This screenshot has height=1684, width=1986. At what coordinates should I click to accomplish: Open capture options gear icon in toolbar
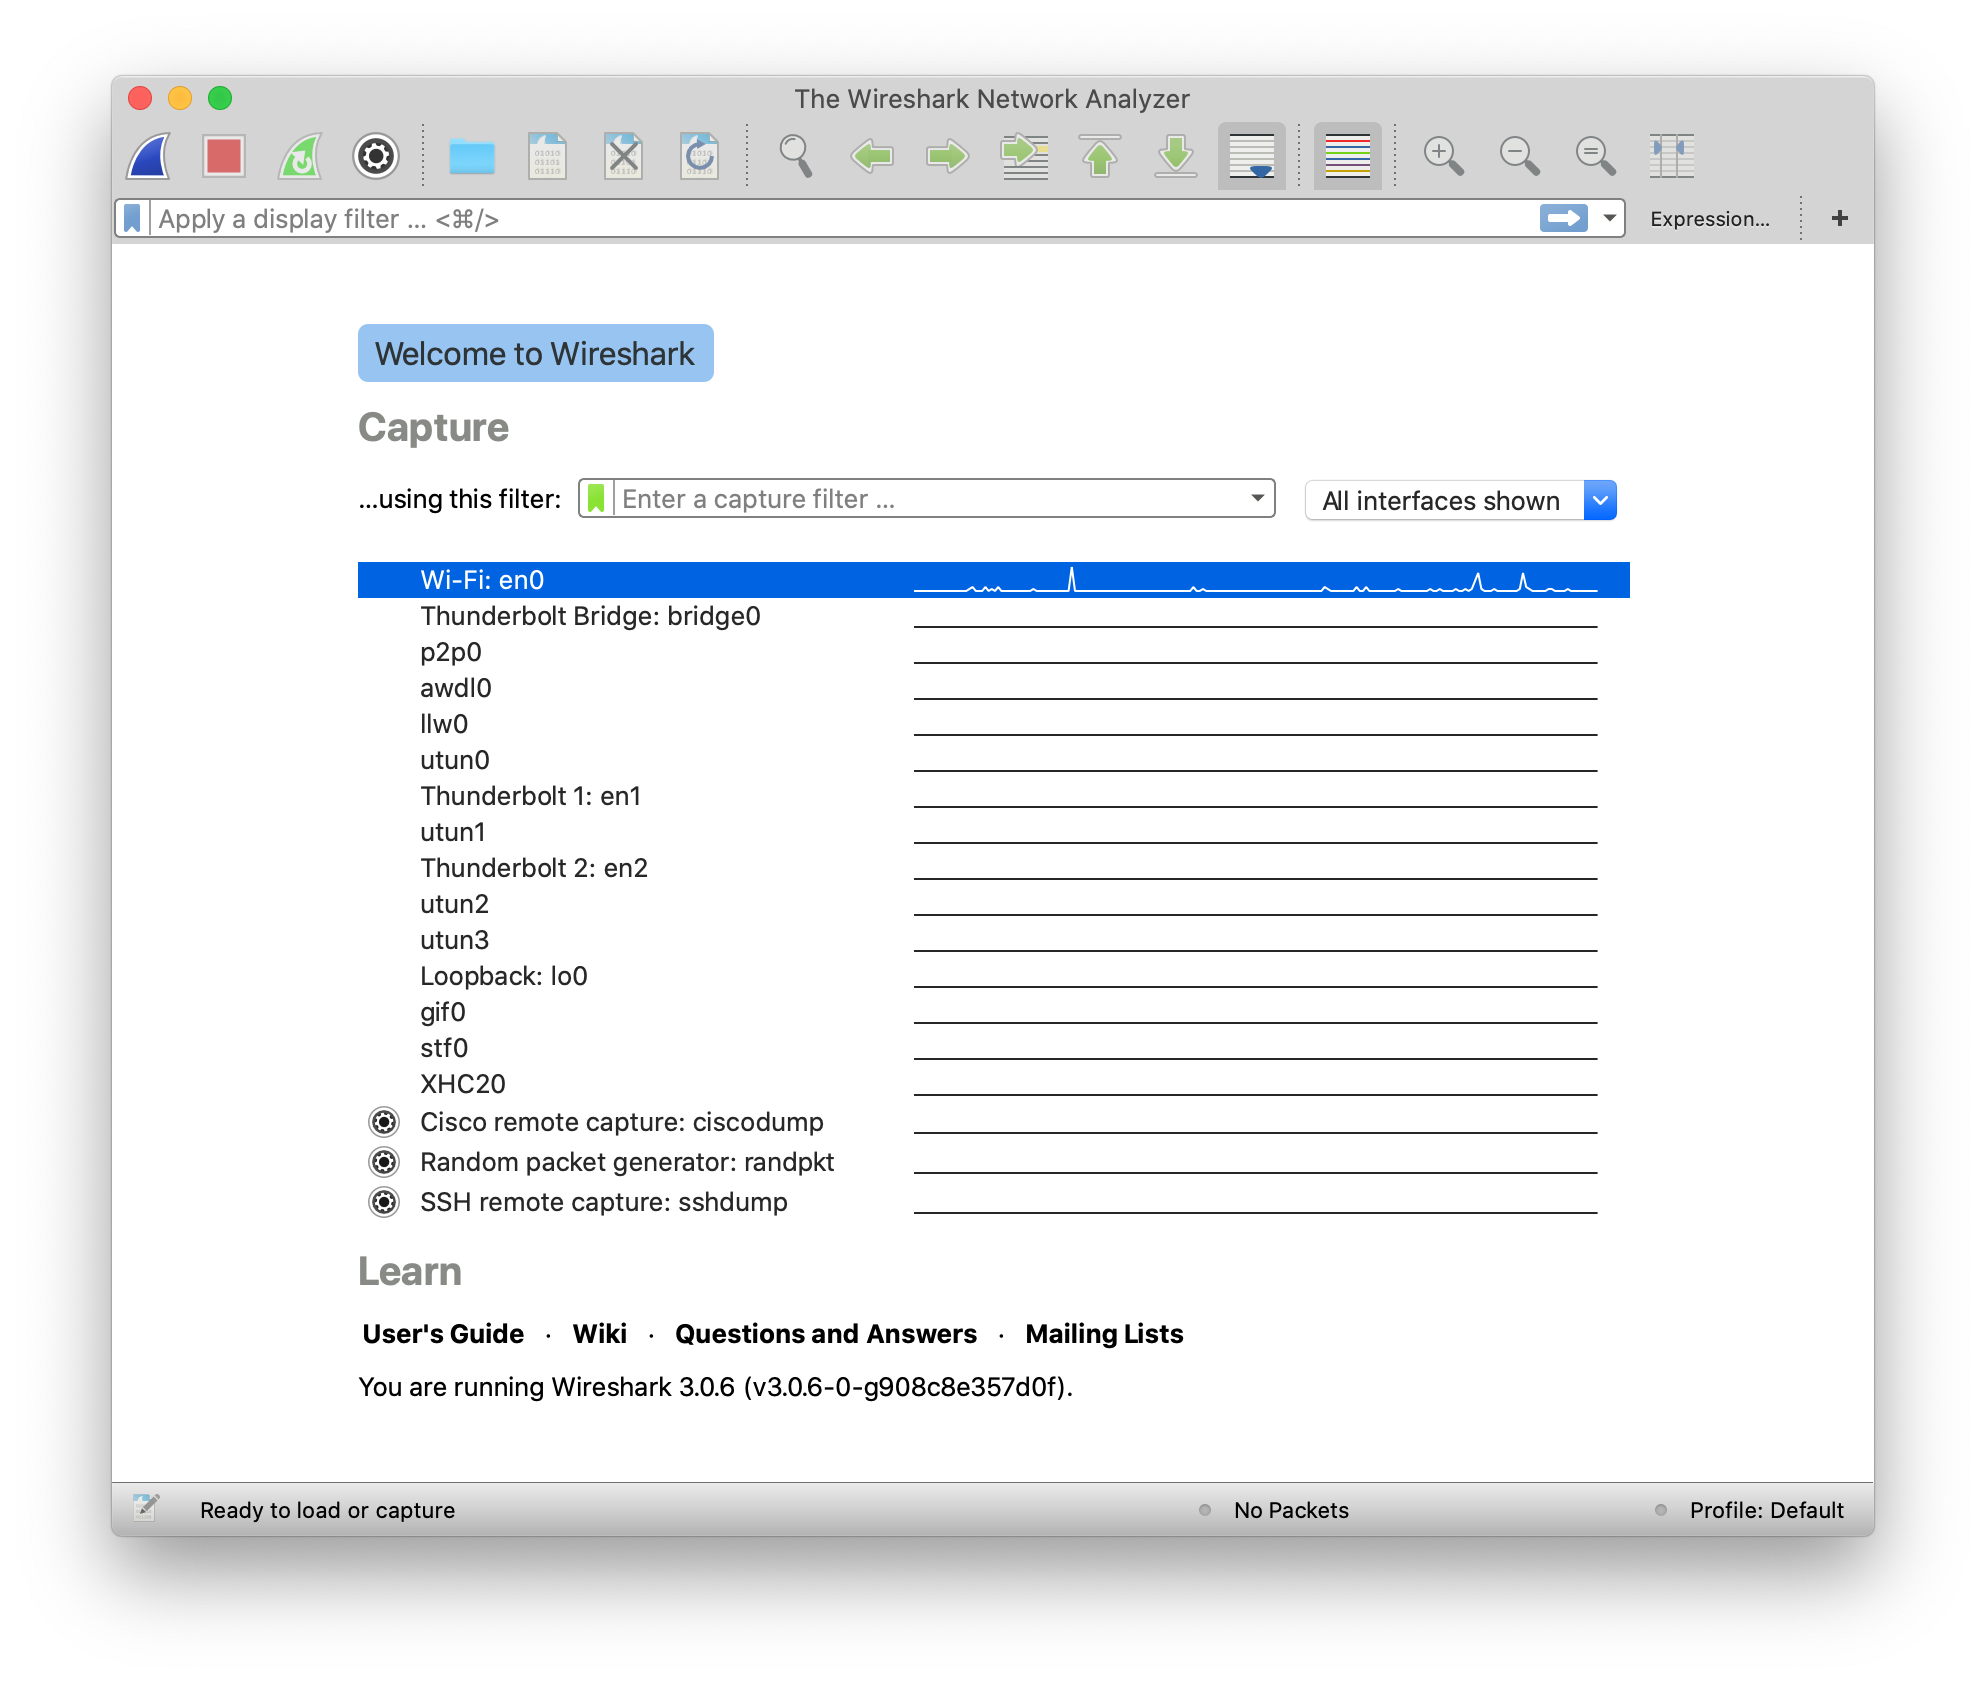pos(376,156)
